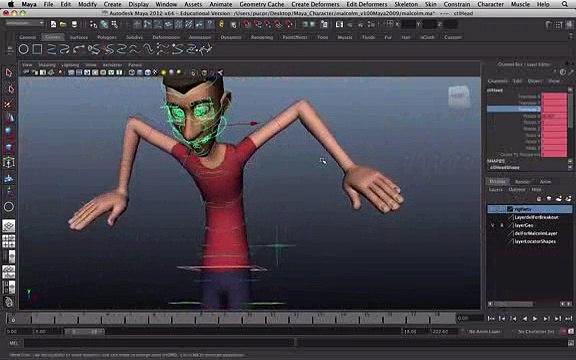576x360 pixels.
Task: Switch to four view layout
Action: 8,241
